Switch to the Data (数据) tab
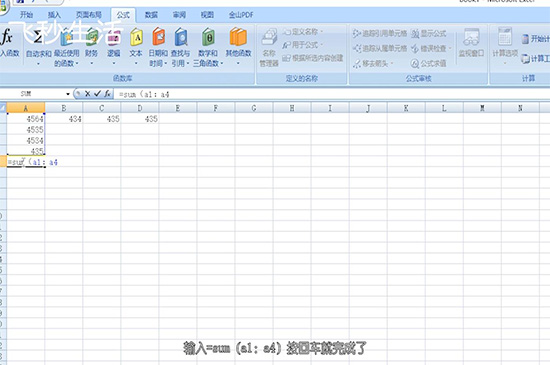The image size is (550, 365). (x=151, y=15)
